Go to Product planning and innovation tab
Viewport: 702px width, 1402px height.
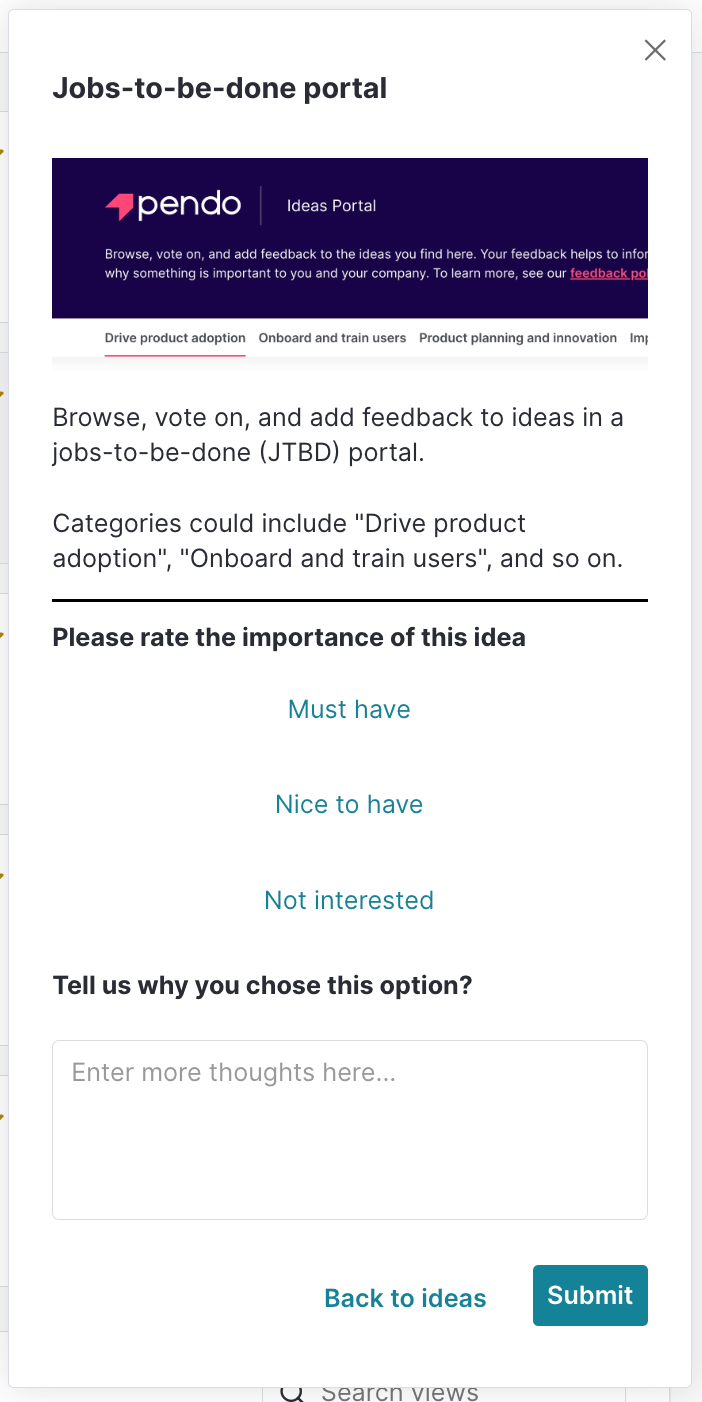(518, 338)
